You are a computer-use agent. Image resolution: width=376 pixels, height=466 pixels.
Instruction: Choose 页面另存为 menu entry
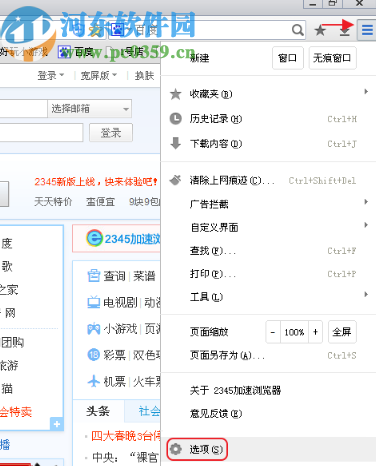coord(268,355)
